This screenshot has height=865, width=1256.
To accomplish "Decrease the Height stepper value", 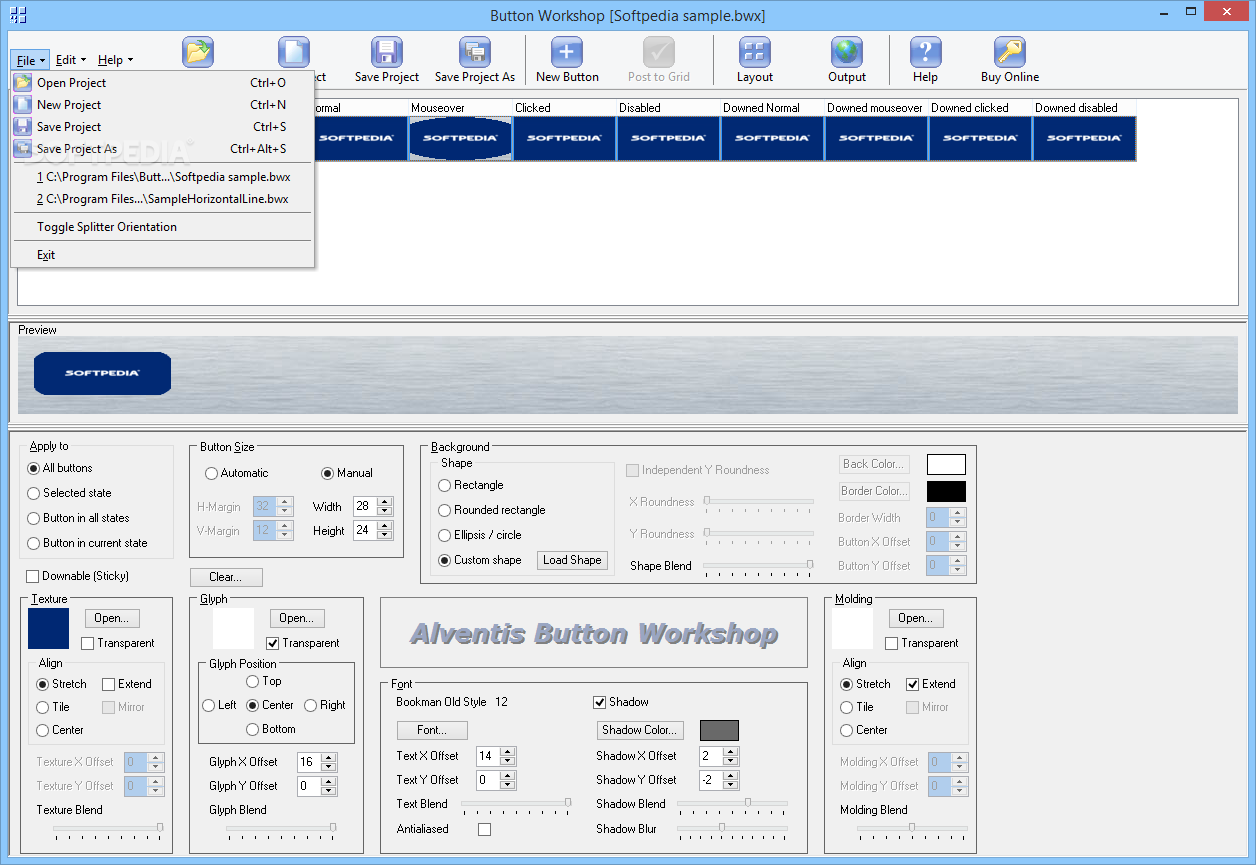I will (385, 535).
